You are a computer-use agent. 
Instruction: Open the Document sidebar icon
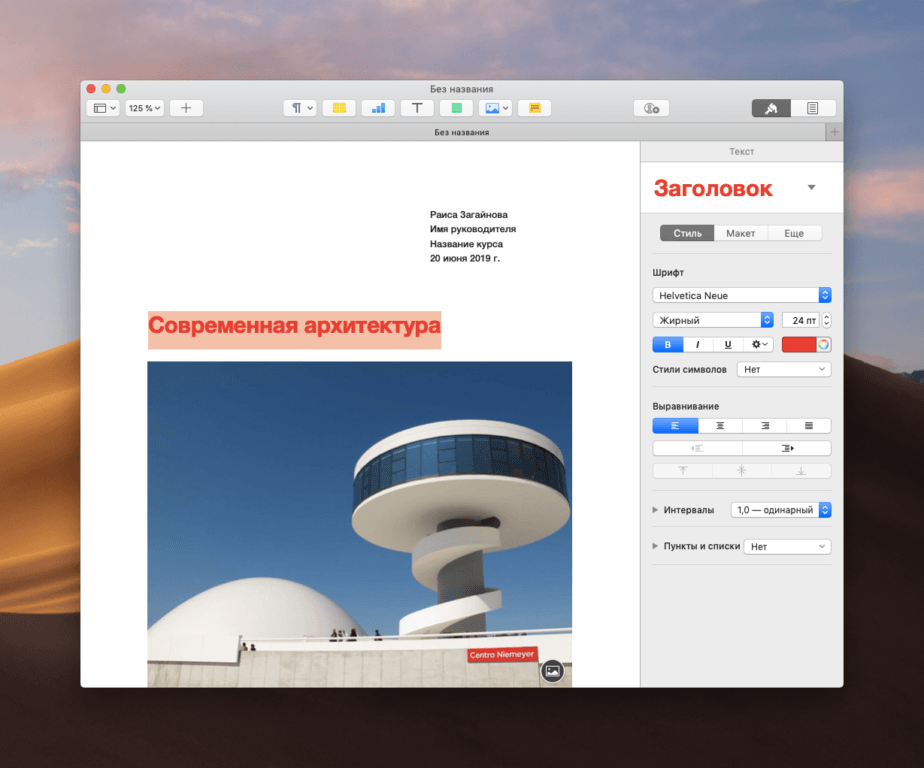813,108
